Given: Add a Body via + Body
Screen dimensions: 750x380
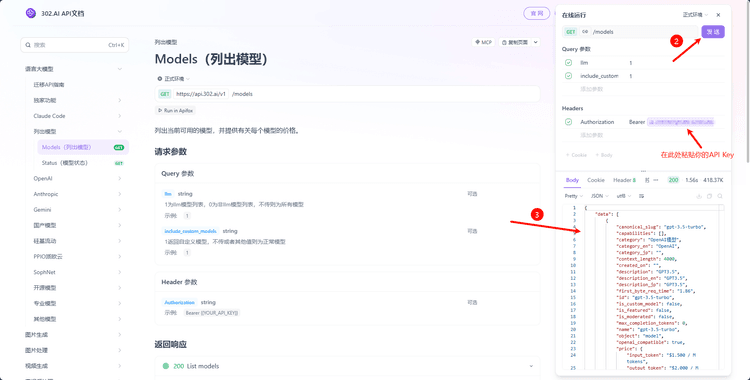Looking at the screenshot, I should pyautogui.click(x=604, y=155).
